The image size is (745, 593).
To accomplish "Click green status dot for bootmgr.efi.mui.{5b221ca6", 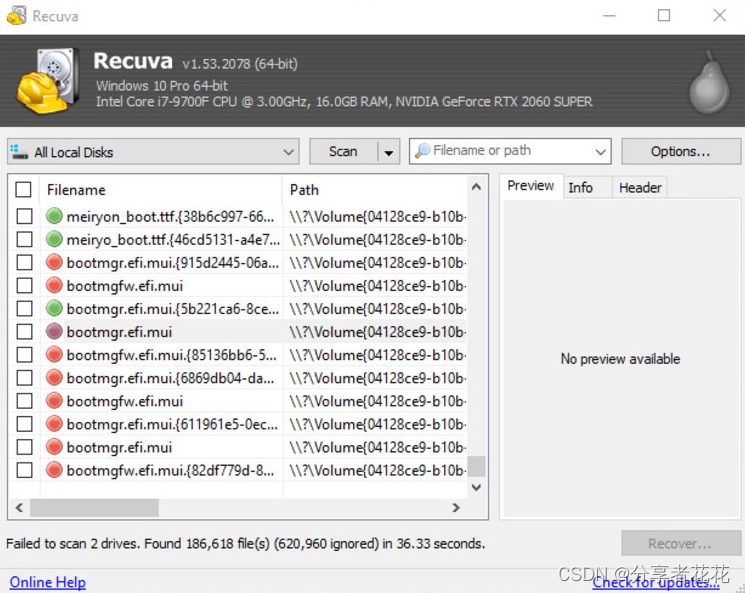I will (54, 308).
